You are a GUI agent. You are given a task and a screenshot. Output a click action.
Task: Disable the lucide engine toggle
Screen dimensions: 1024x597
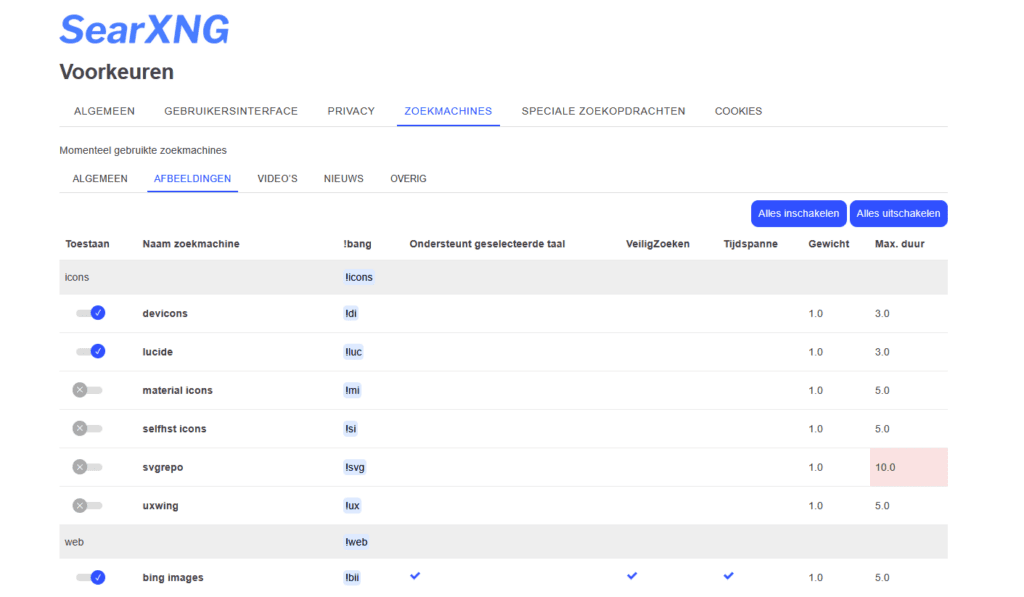[x=90, y=351]
